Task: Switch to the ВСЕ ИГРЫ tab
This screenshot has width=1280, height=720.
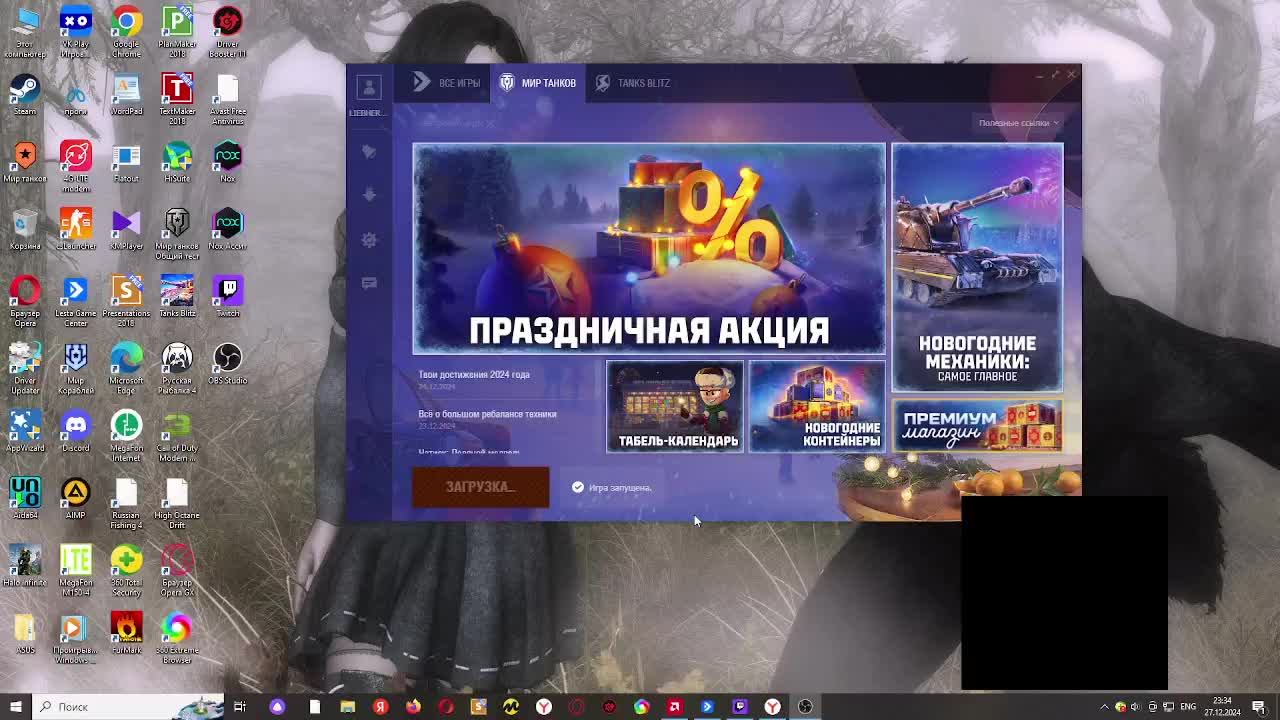Action: pyautogui.click(x=446, y=83)
